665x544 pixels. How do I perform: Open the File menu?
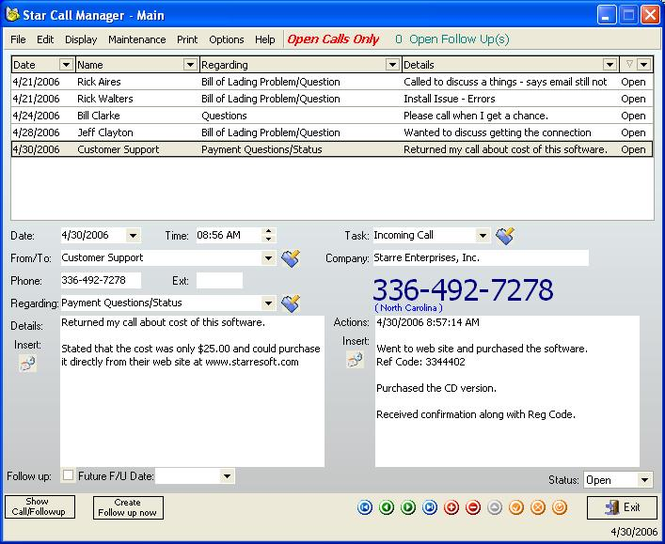click(18, 39)
